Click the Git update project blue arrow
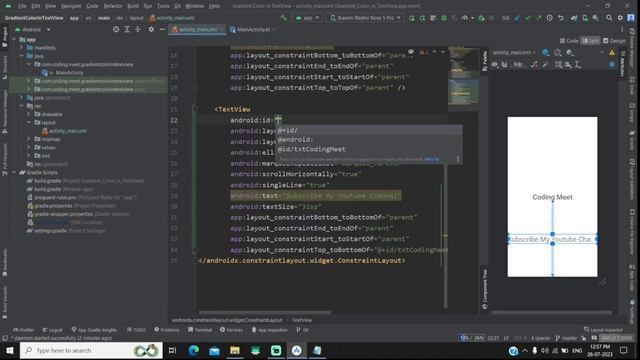640x360 pixels. point(517,18)
